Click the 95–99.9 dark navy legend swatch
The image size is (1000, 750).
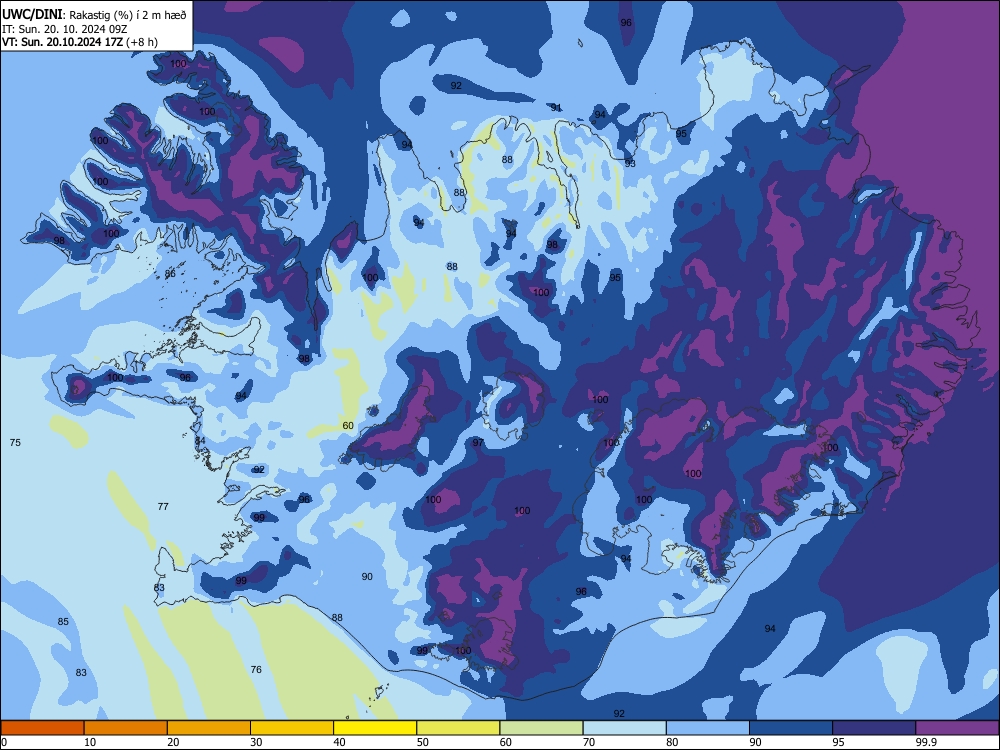coord(874,728)
